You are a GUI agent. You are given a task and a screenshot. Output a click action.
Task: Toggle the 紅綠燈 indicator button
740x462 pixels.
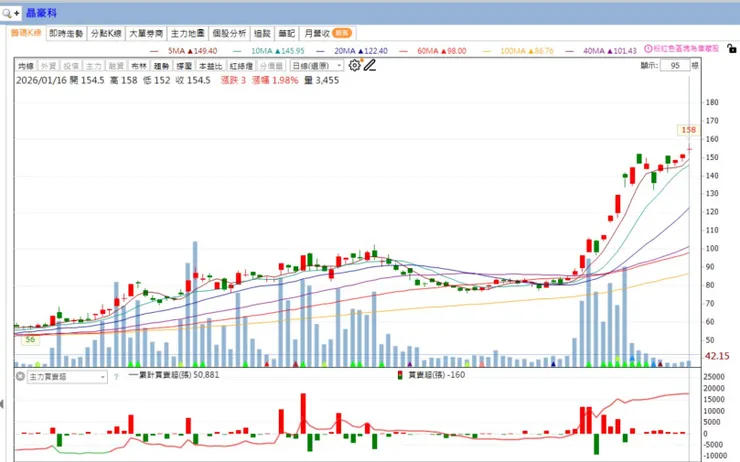pos(241,66)
